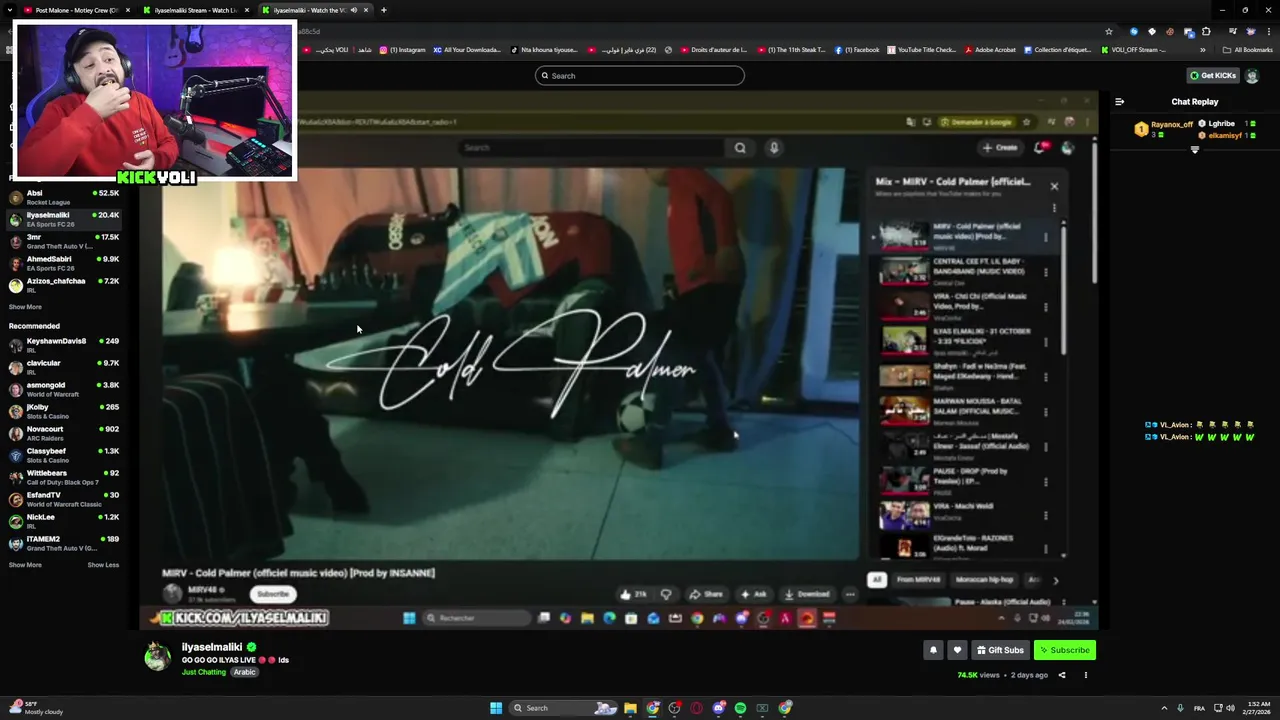Expand chat leaderboard arrow
The width and height of the screenshot is (1280, 720).
tap(1194, 150)
